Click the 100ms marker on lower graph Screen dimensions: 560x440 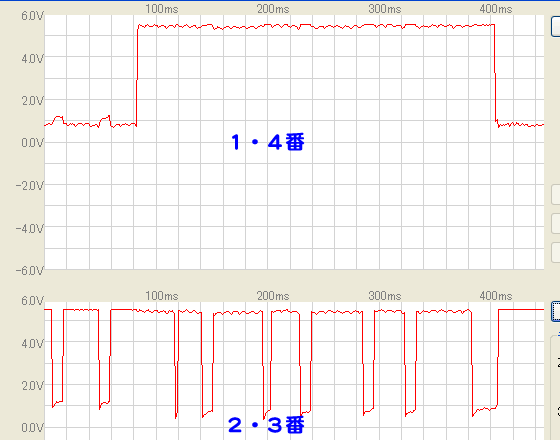(x=161, y=296)
